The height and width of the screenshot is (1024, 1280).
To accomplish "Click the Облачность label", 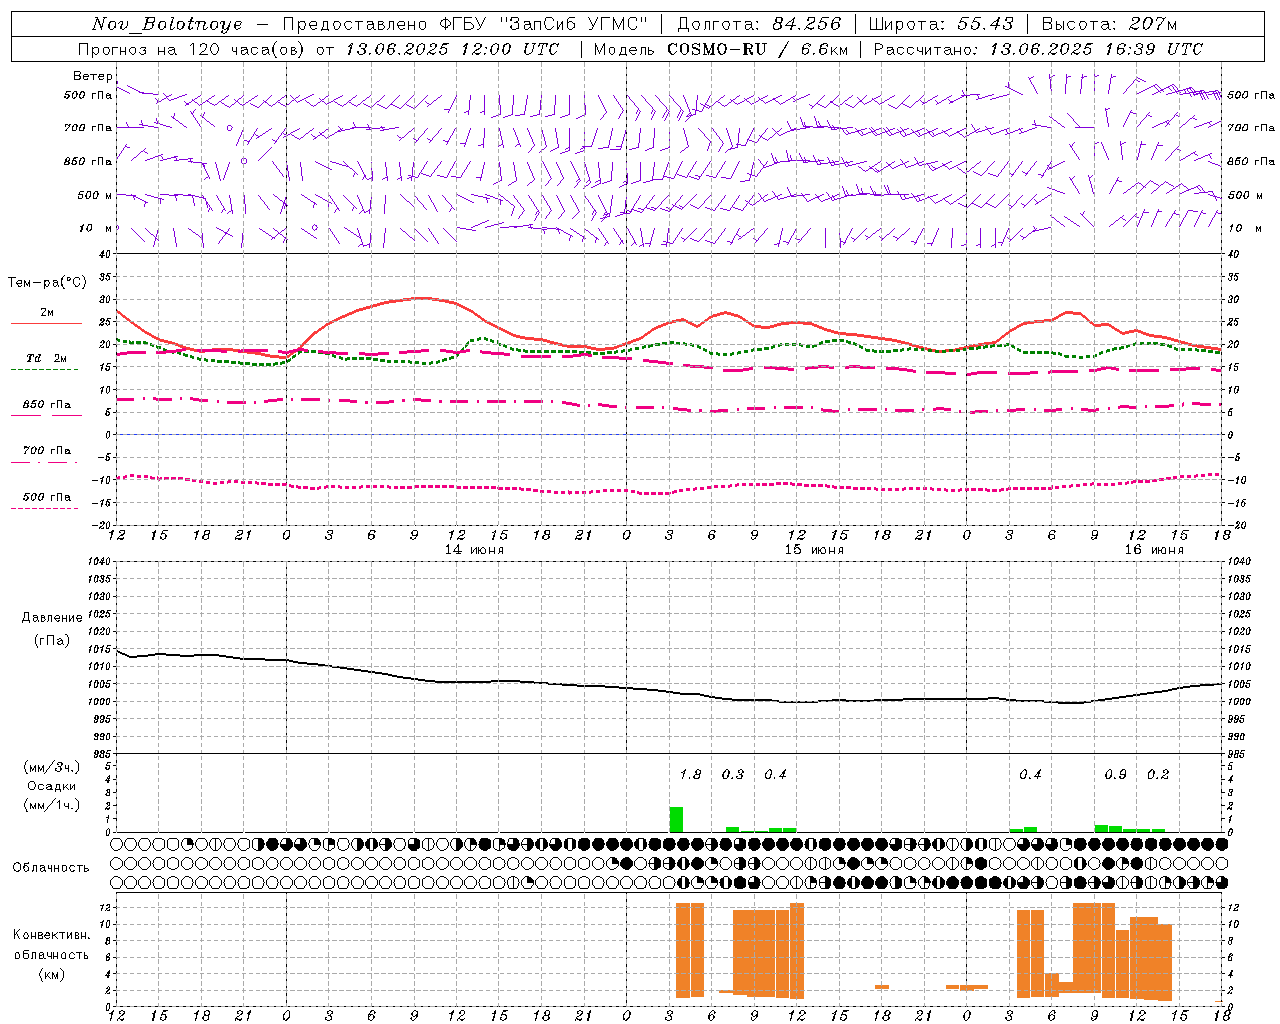I will coord(51,868).
